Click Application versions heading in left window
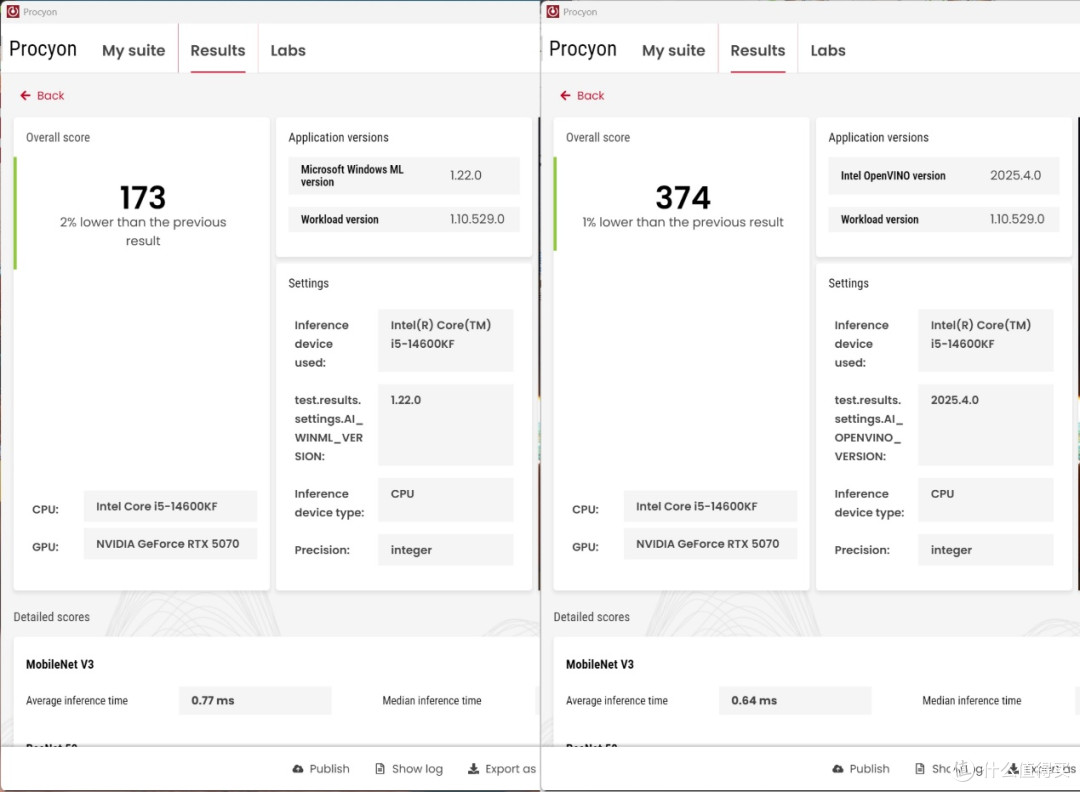The image size is (1080, 792). click(338, 138)
